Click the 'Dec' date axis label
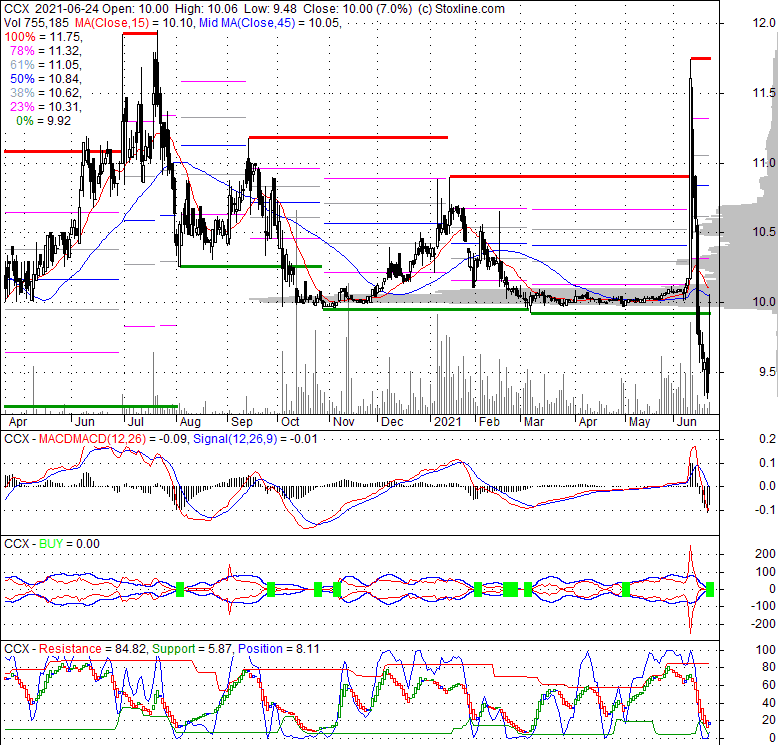The width and height of the screenshot is (780, 745). click(x=392, y=422)
